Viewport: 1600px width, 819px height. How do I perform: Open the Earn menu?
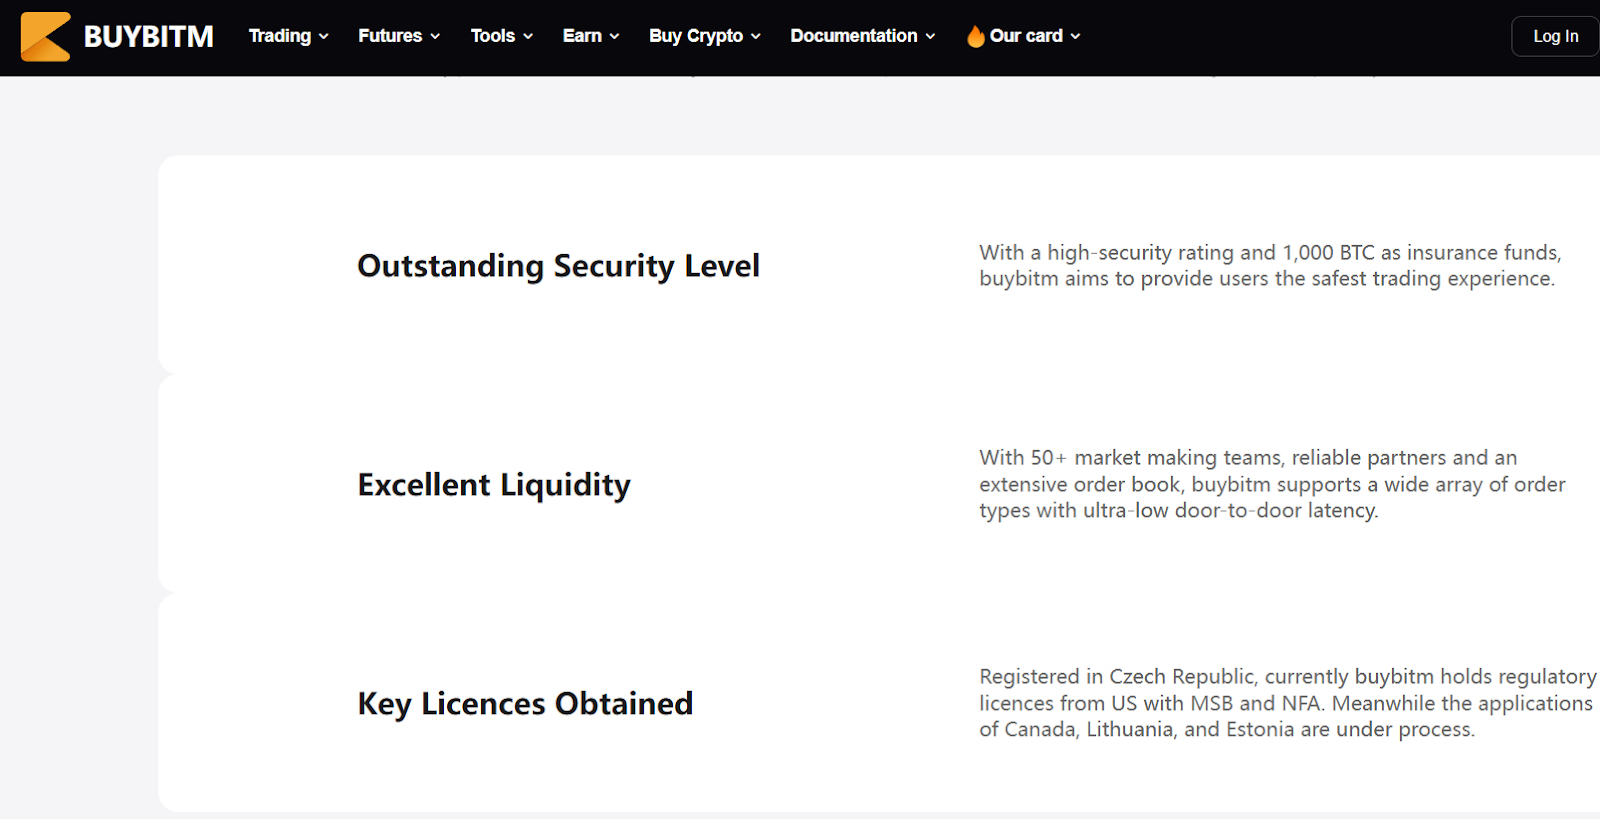coord(582,36)
